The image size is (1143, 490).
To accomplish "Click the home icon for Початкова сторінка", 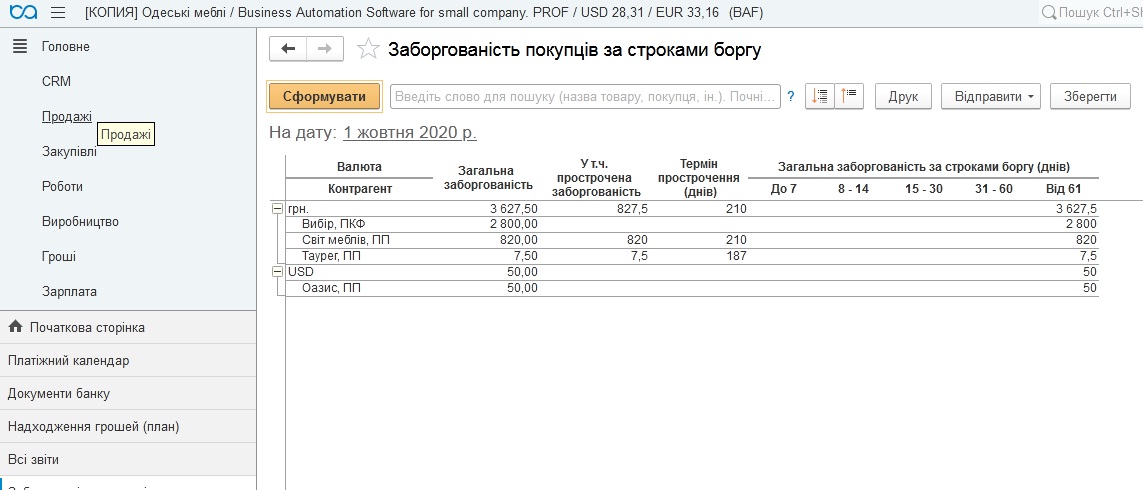I will pos(15,327).
